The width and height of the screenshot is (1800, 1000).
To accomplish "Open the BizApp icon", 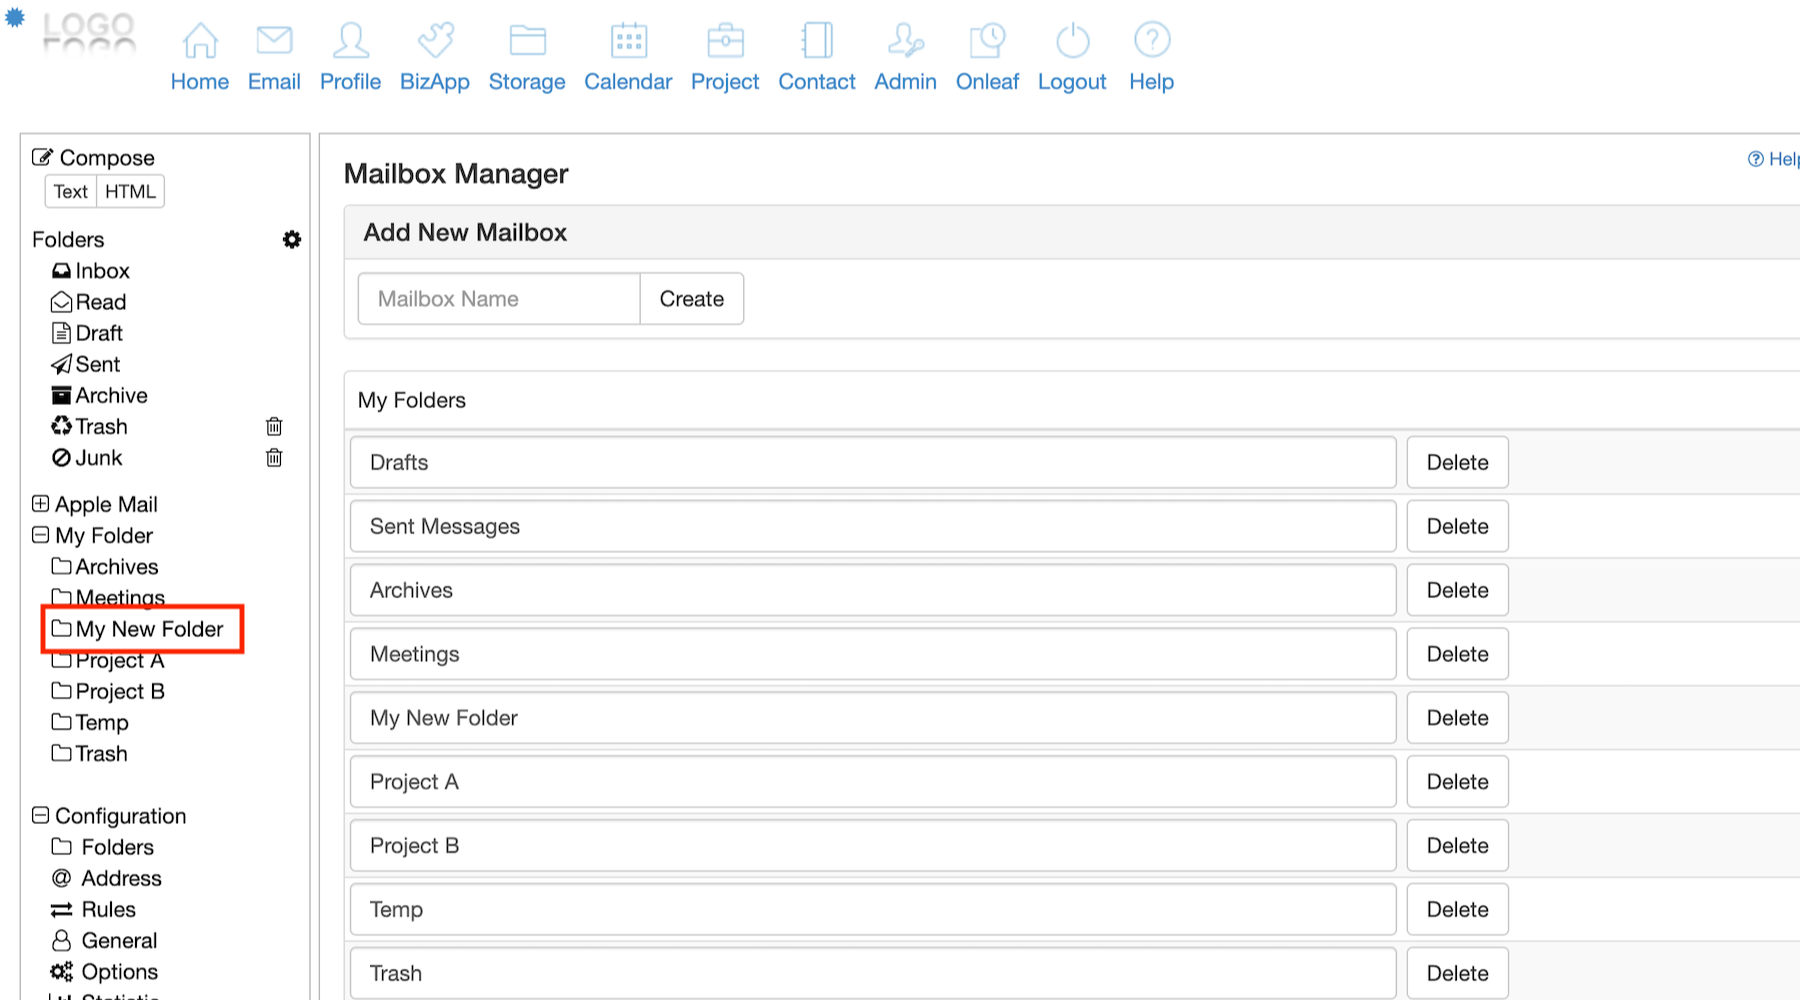I will [x=435, y=41].
